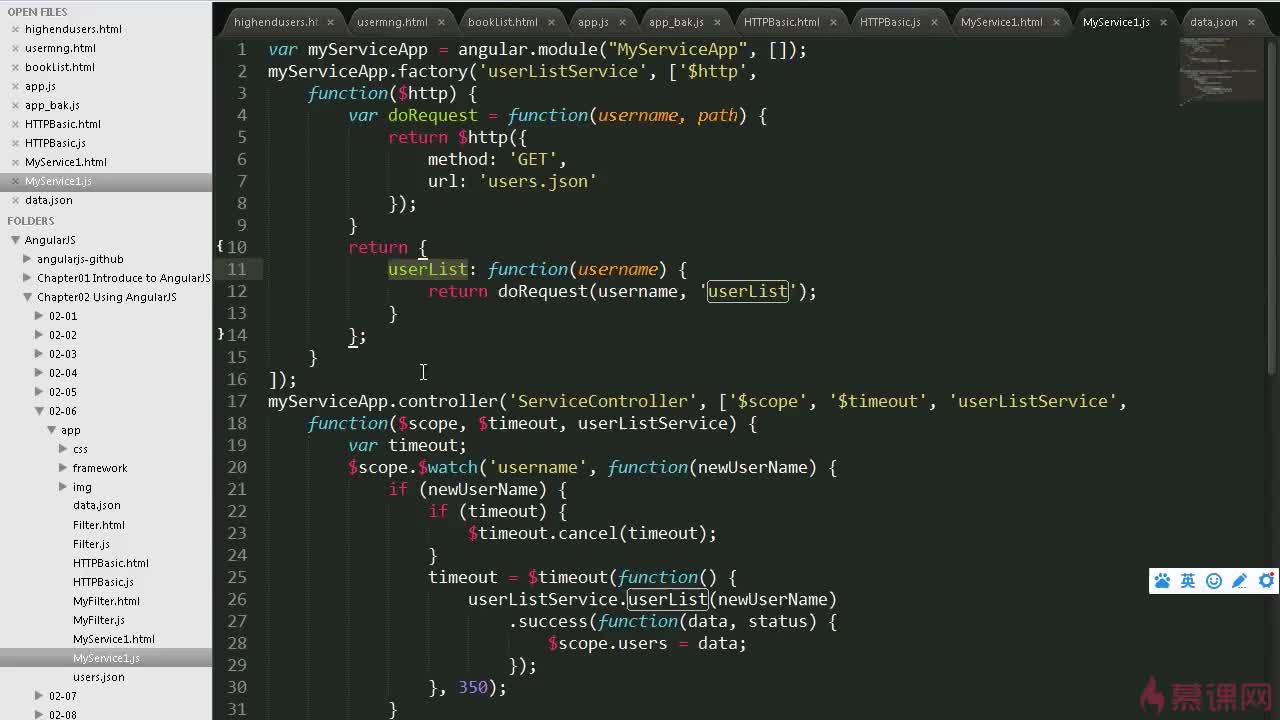Click the 350 timeout value on line 30
The image size is (1280, 720).
coord(473,687)
